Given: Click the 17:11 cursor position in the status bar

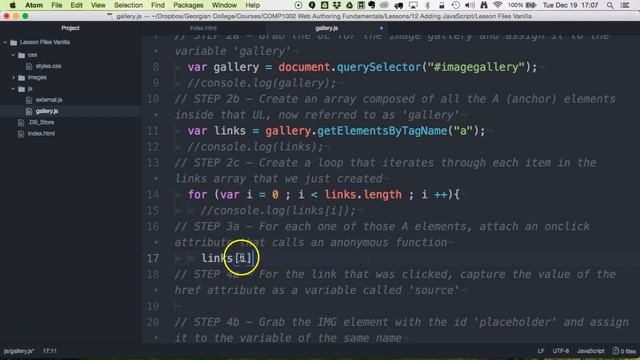Looking at the screenshot, I should coord(50,351).
